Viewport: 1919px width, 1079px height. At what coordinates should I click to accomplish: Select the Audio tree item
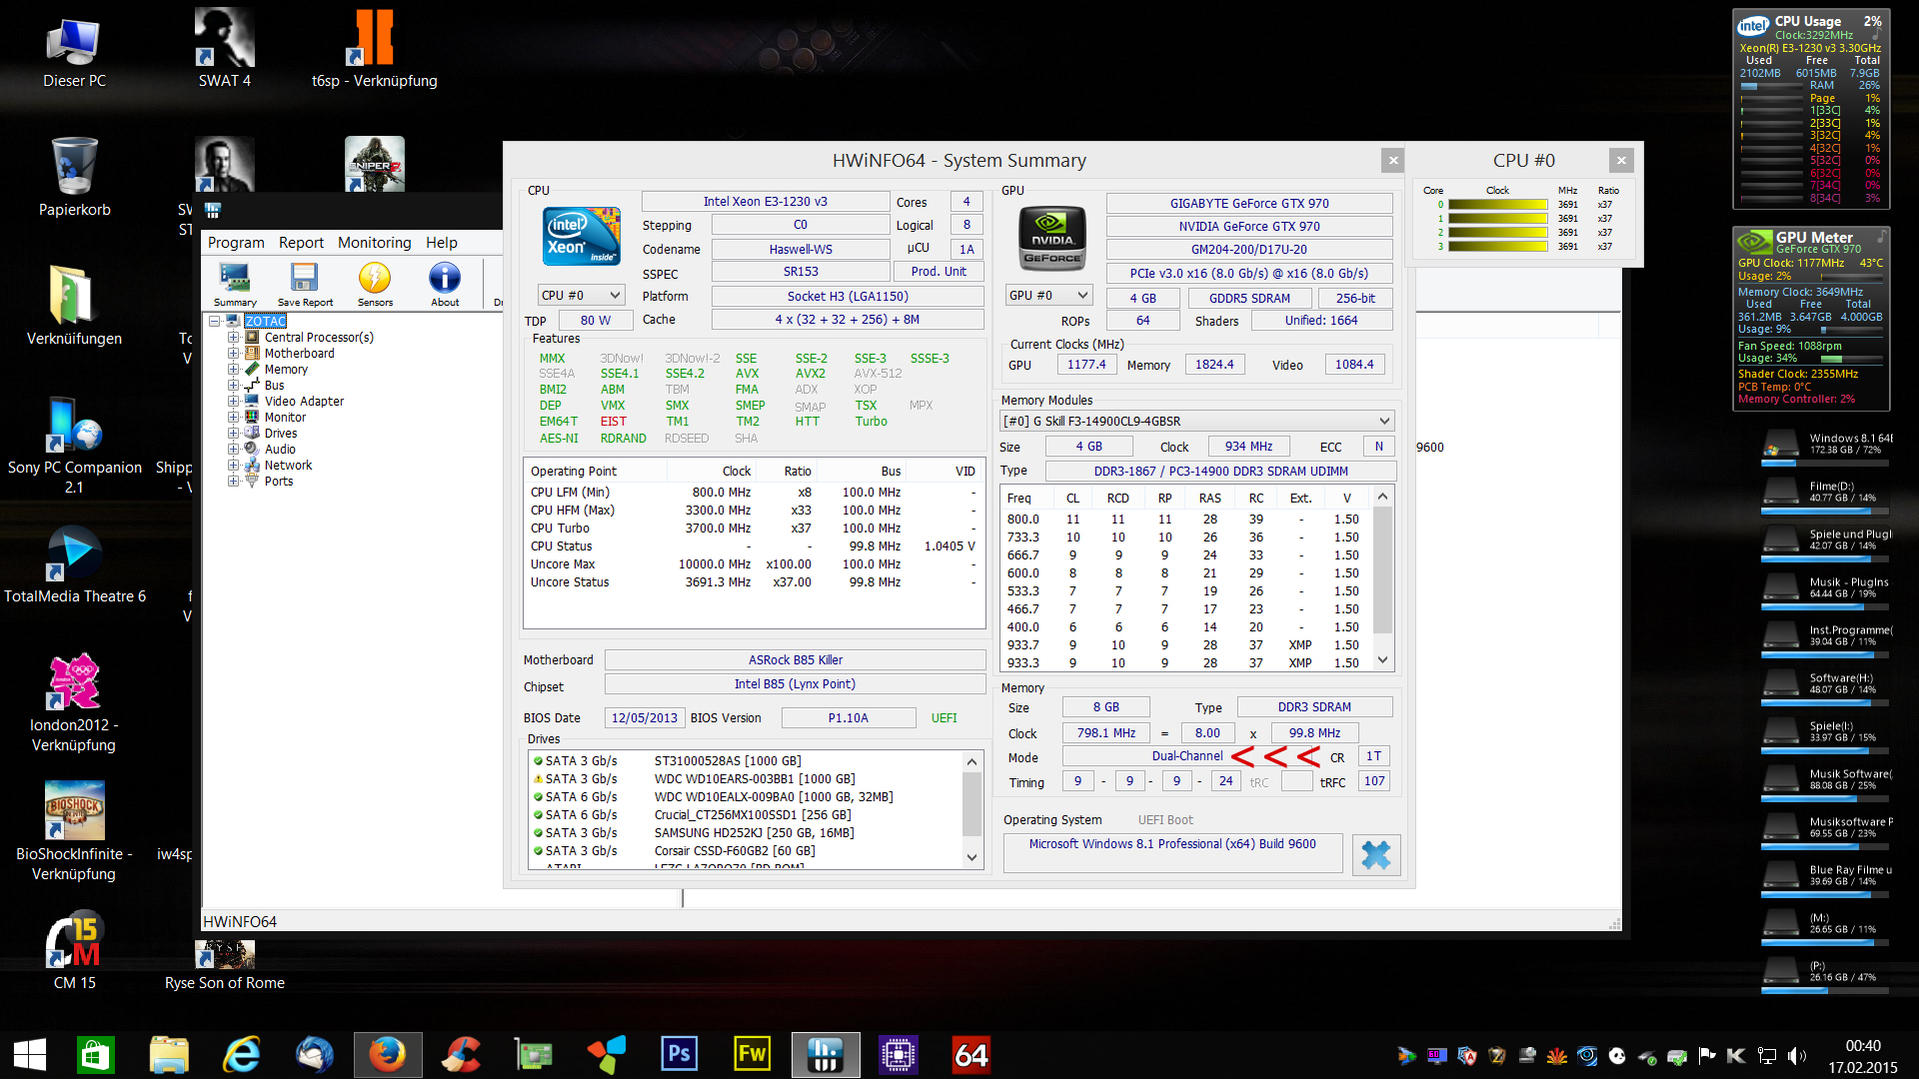click(280, 449)
